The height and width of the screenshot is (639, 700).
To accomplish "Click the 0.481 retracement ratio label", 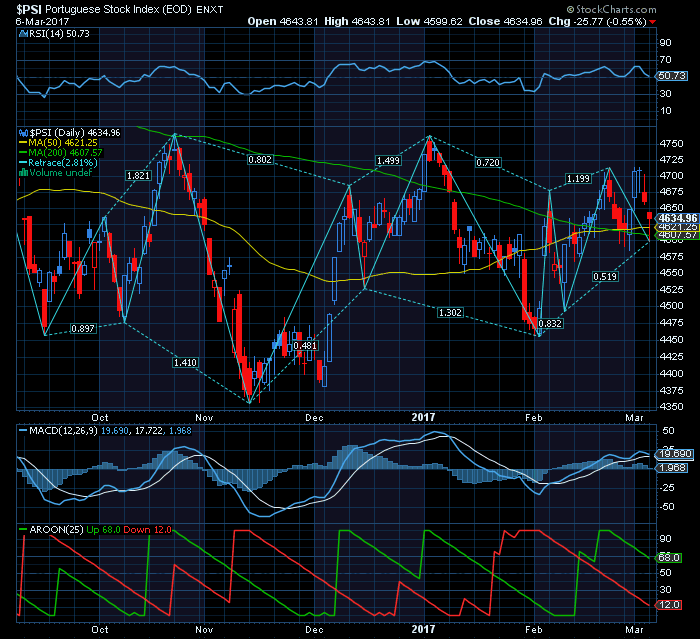I will 305,346.
